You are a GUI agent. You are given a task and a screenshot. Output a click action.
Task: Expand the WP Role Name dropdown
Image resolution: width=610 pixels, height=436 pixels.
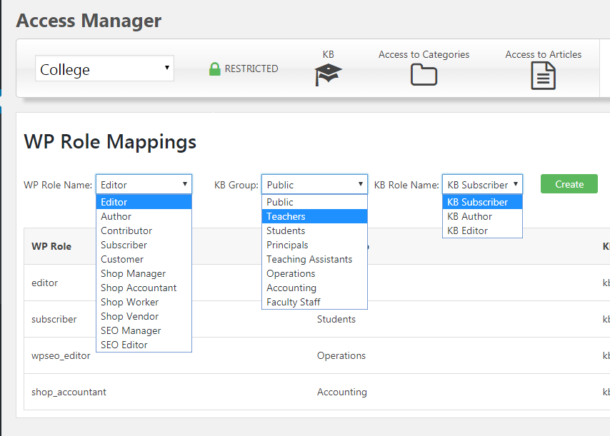coord(144,184)
